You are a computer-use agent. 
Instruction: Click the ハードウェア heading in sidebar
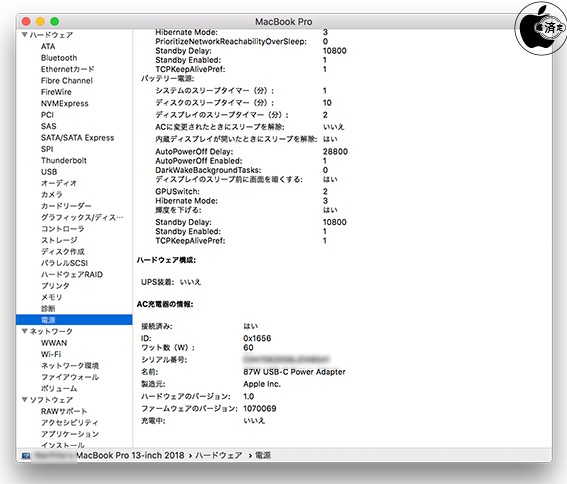(x=51, y=35)
